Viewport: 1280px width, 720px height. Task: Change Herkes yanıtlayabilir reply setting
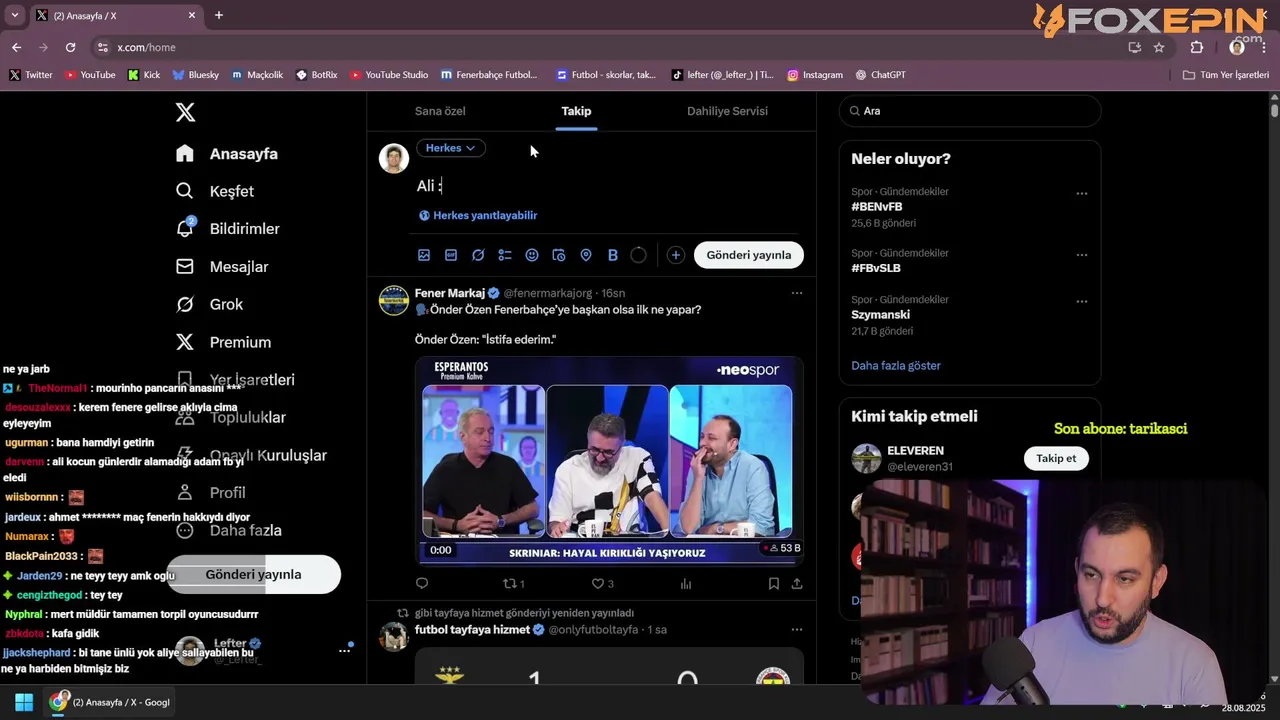click(x=478, y=215)
